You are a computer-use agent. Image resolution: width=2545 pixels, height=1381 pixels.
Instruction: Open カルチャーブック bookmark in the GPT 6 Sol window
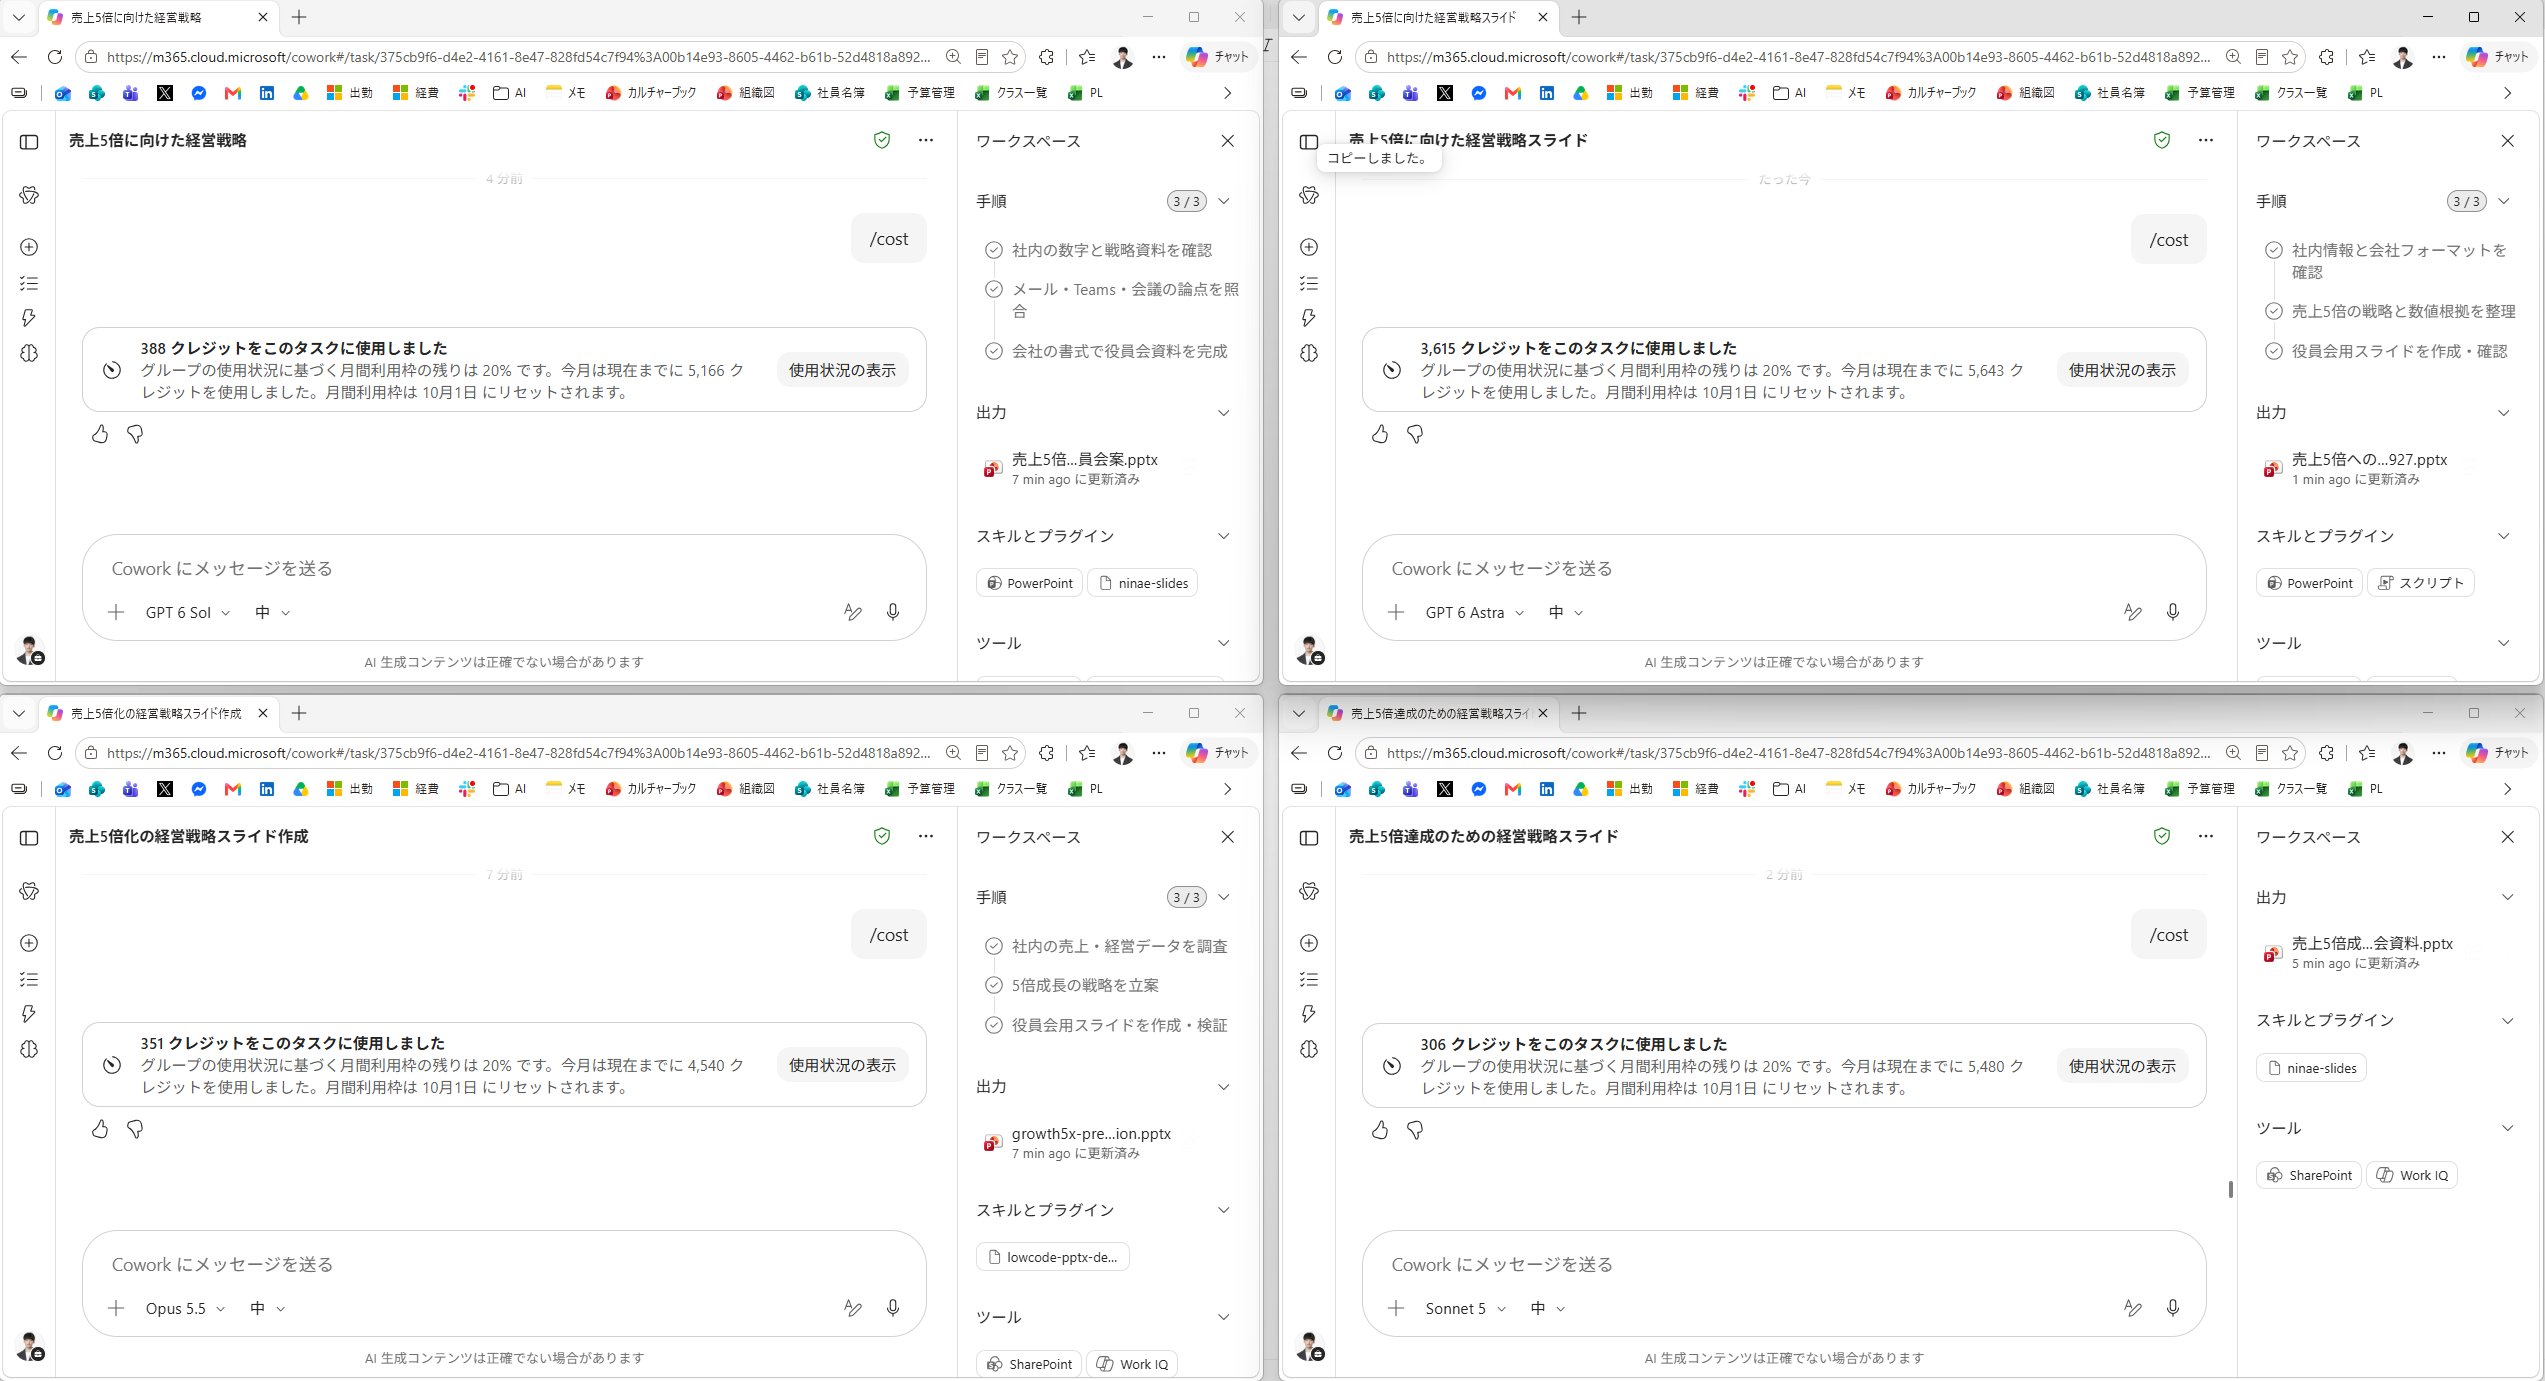click(x=650, y=92)
